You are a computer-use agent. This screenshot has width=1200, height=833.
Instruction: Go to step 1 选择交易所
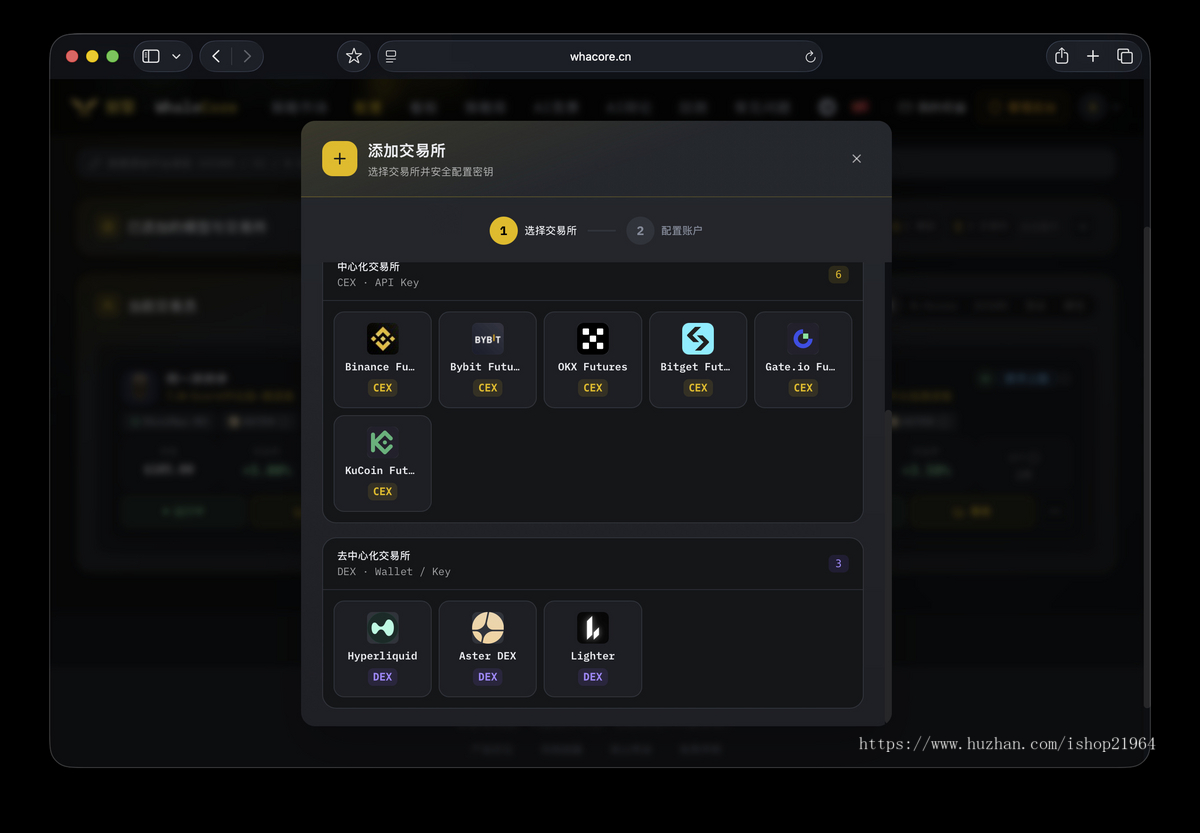click(x=533, y=231)
